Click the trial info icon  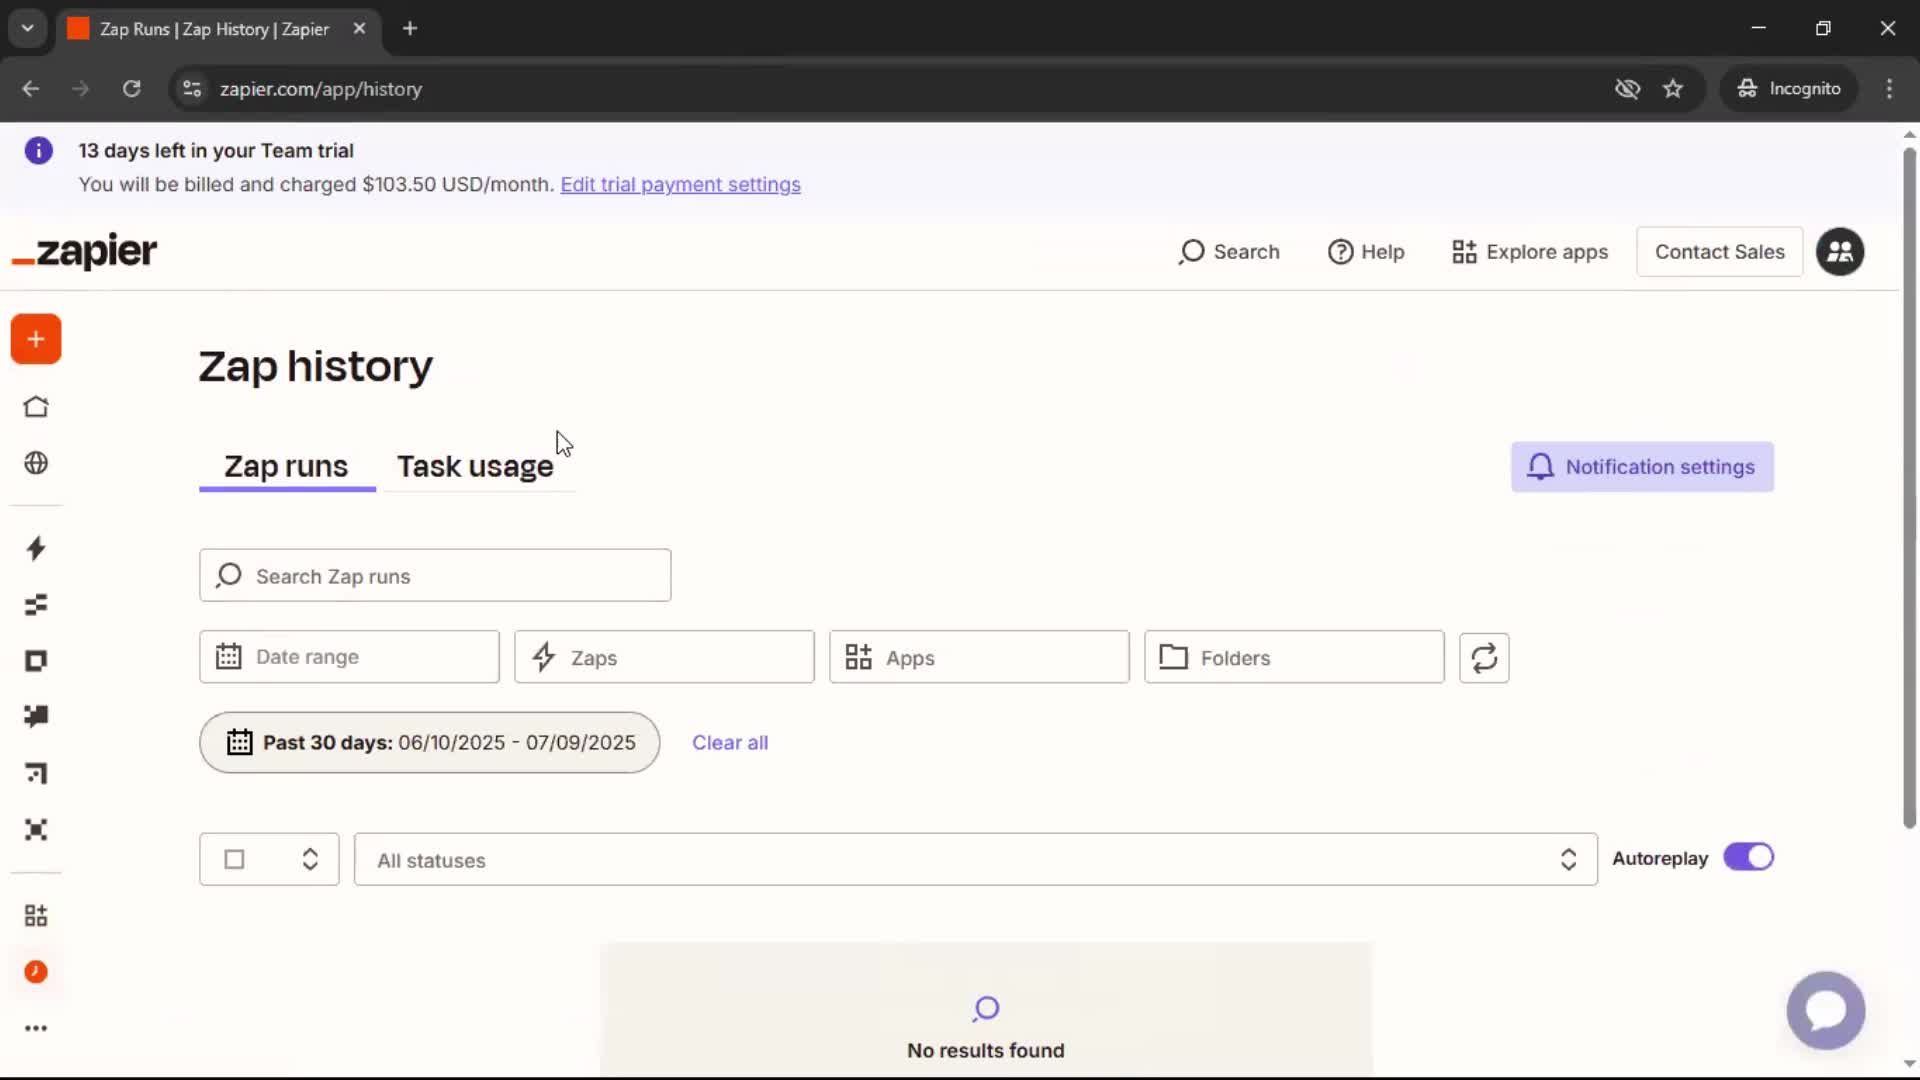[38, 151]
